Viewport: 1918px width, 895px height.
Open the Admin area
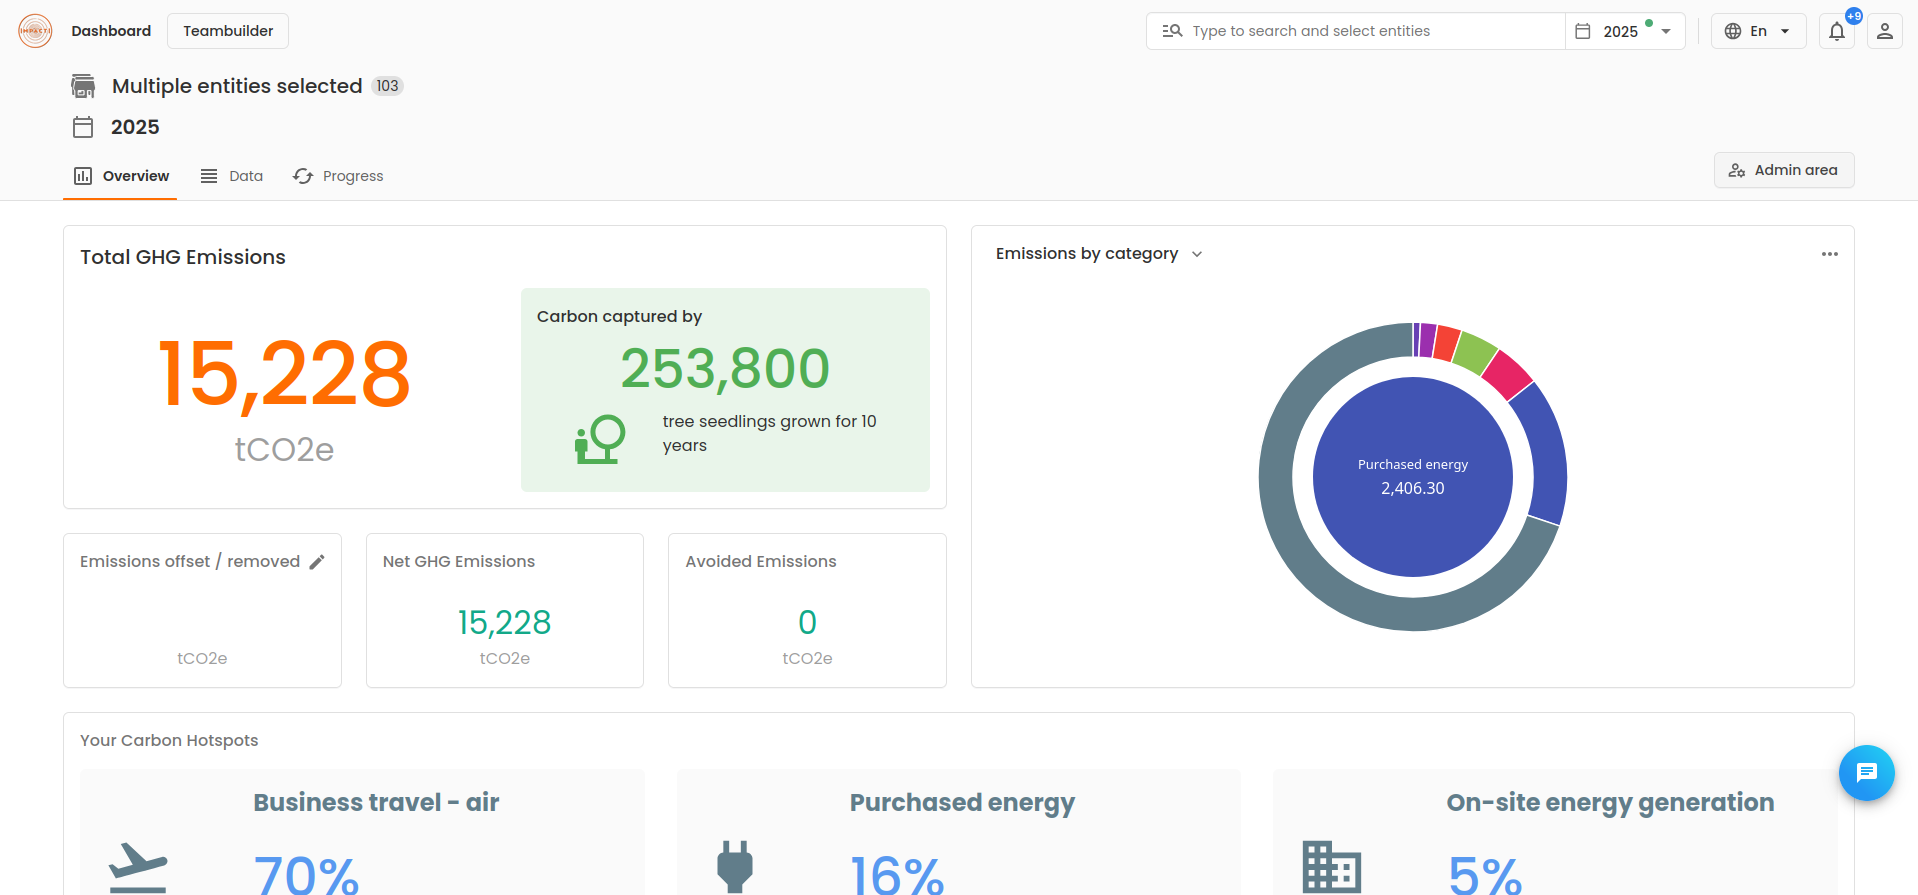[x=1783, y=170]
